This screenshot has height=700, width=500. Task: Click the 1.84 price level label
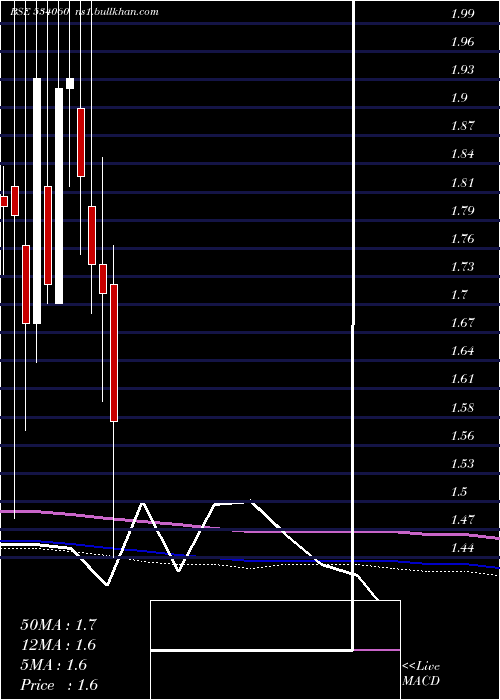[x=462, y=154]
